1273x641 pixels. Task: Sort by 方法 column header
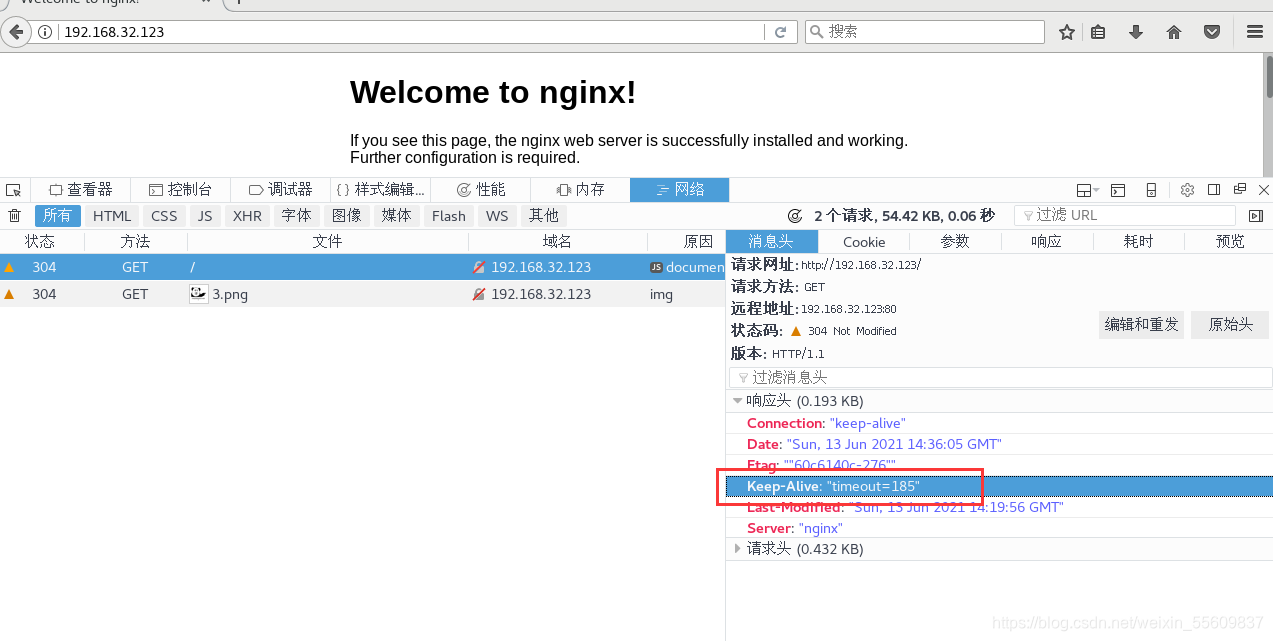136,242
